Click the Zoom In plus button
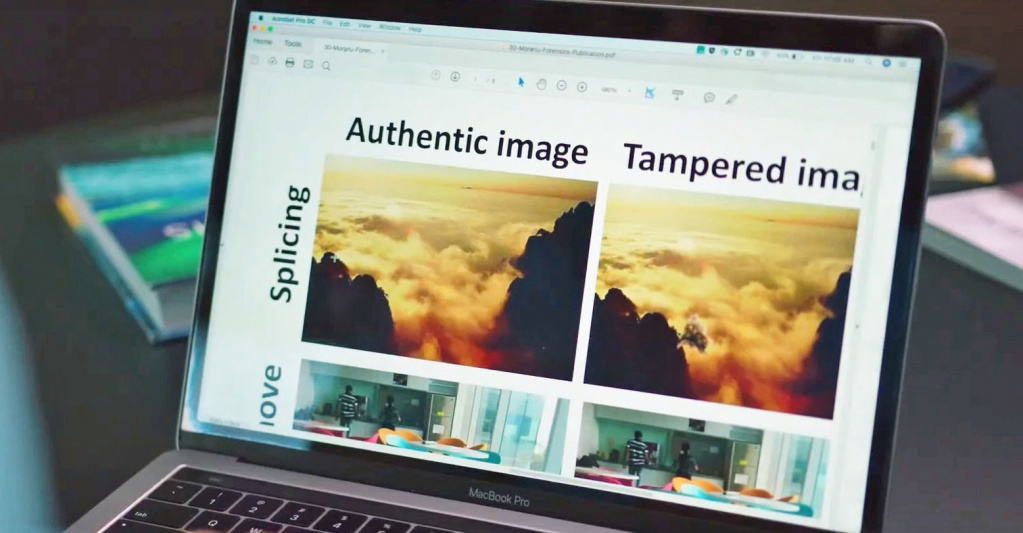Screen dimensions: 1023x533 point(582,87)
